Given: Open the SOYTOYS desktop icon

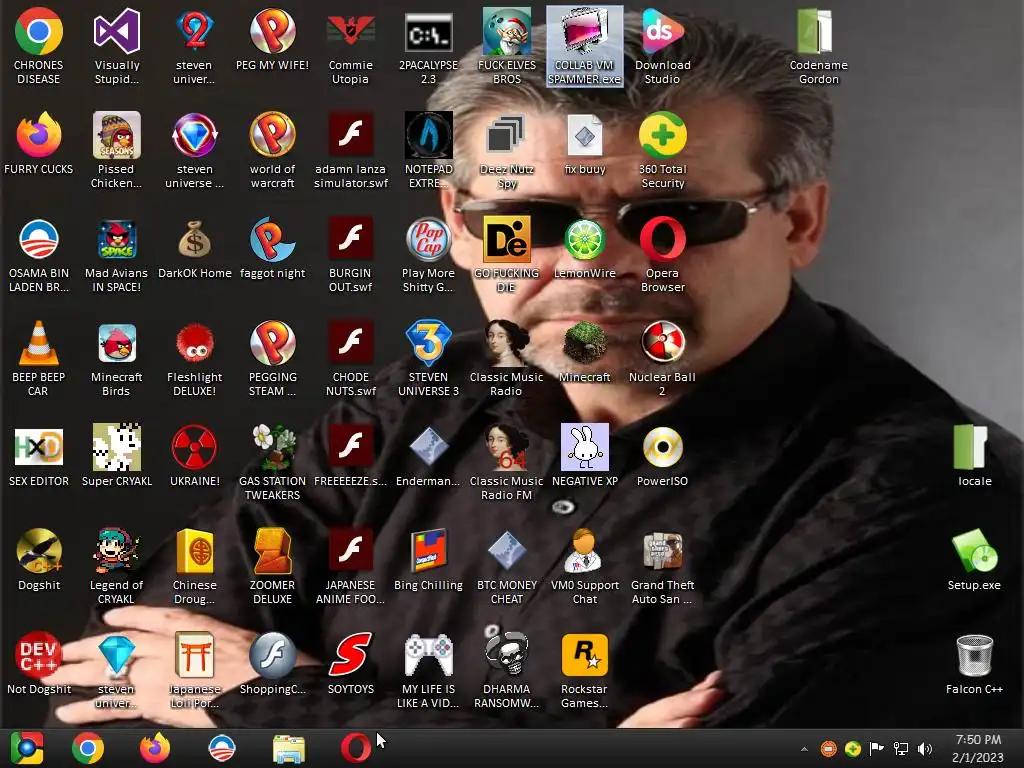Looking at the screenshot, I should click(351, 654).
